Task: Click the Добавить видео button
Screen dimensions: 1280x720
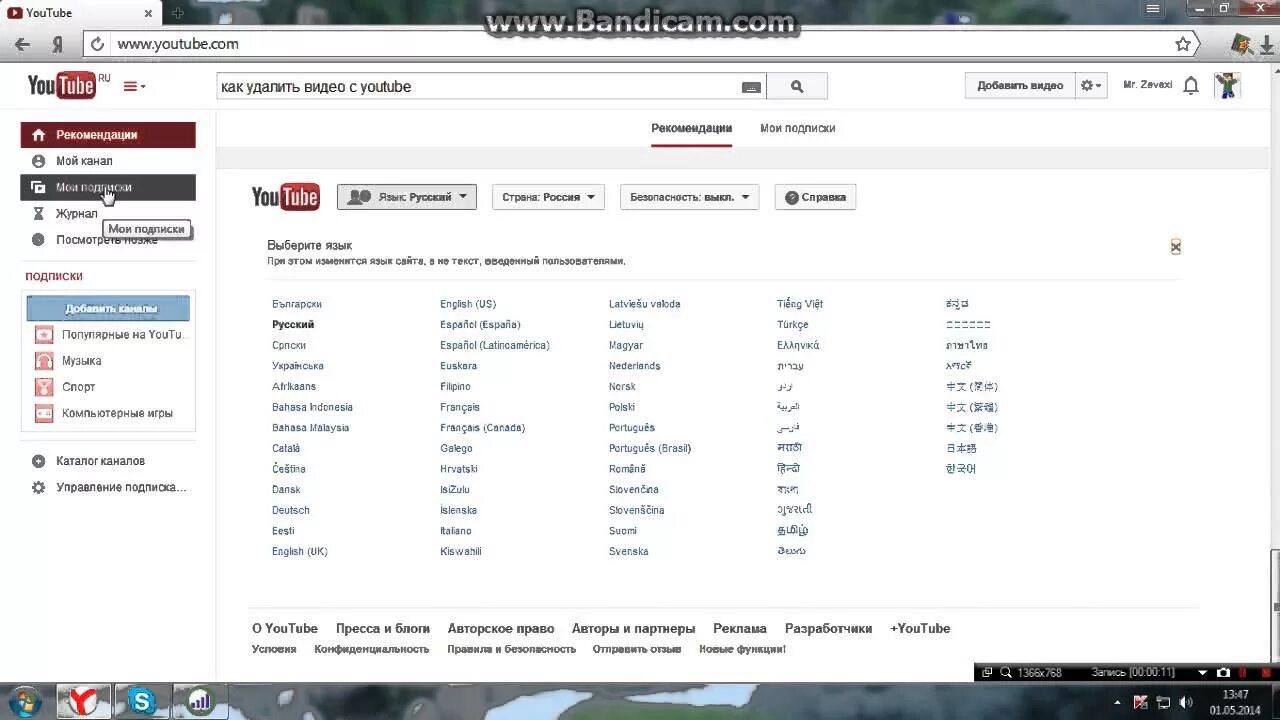Action: 1020,86
